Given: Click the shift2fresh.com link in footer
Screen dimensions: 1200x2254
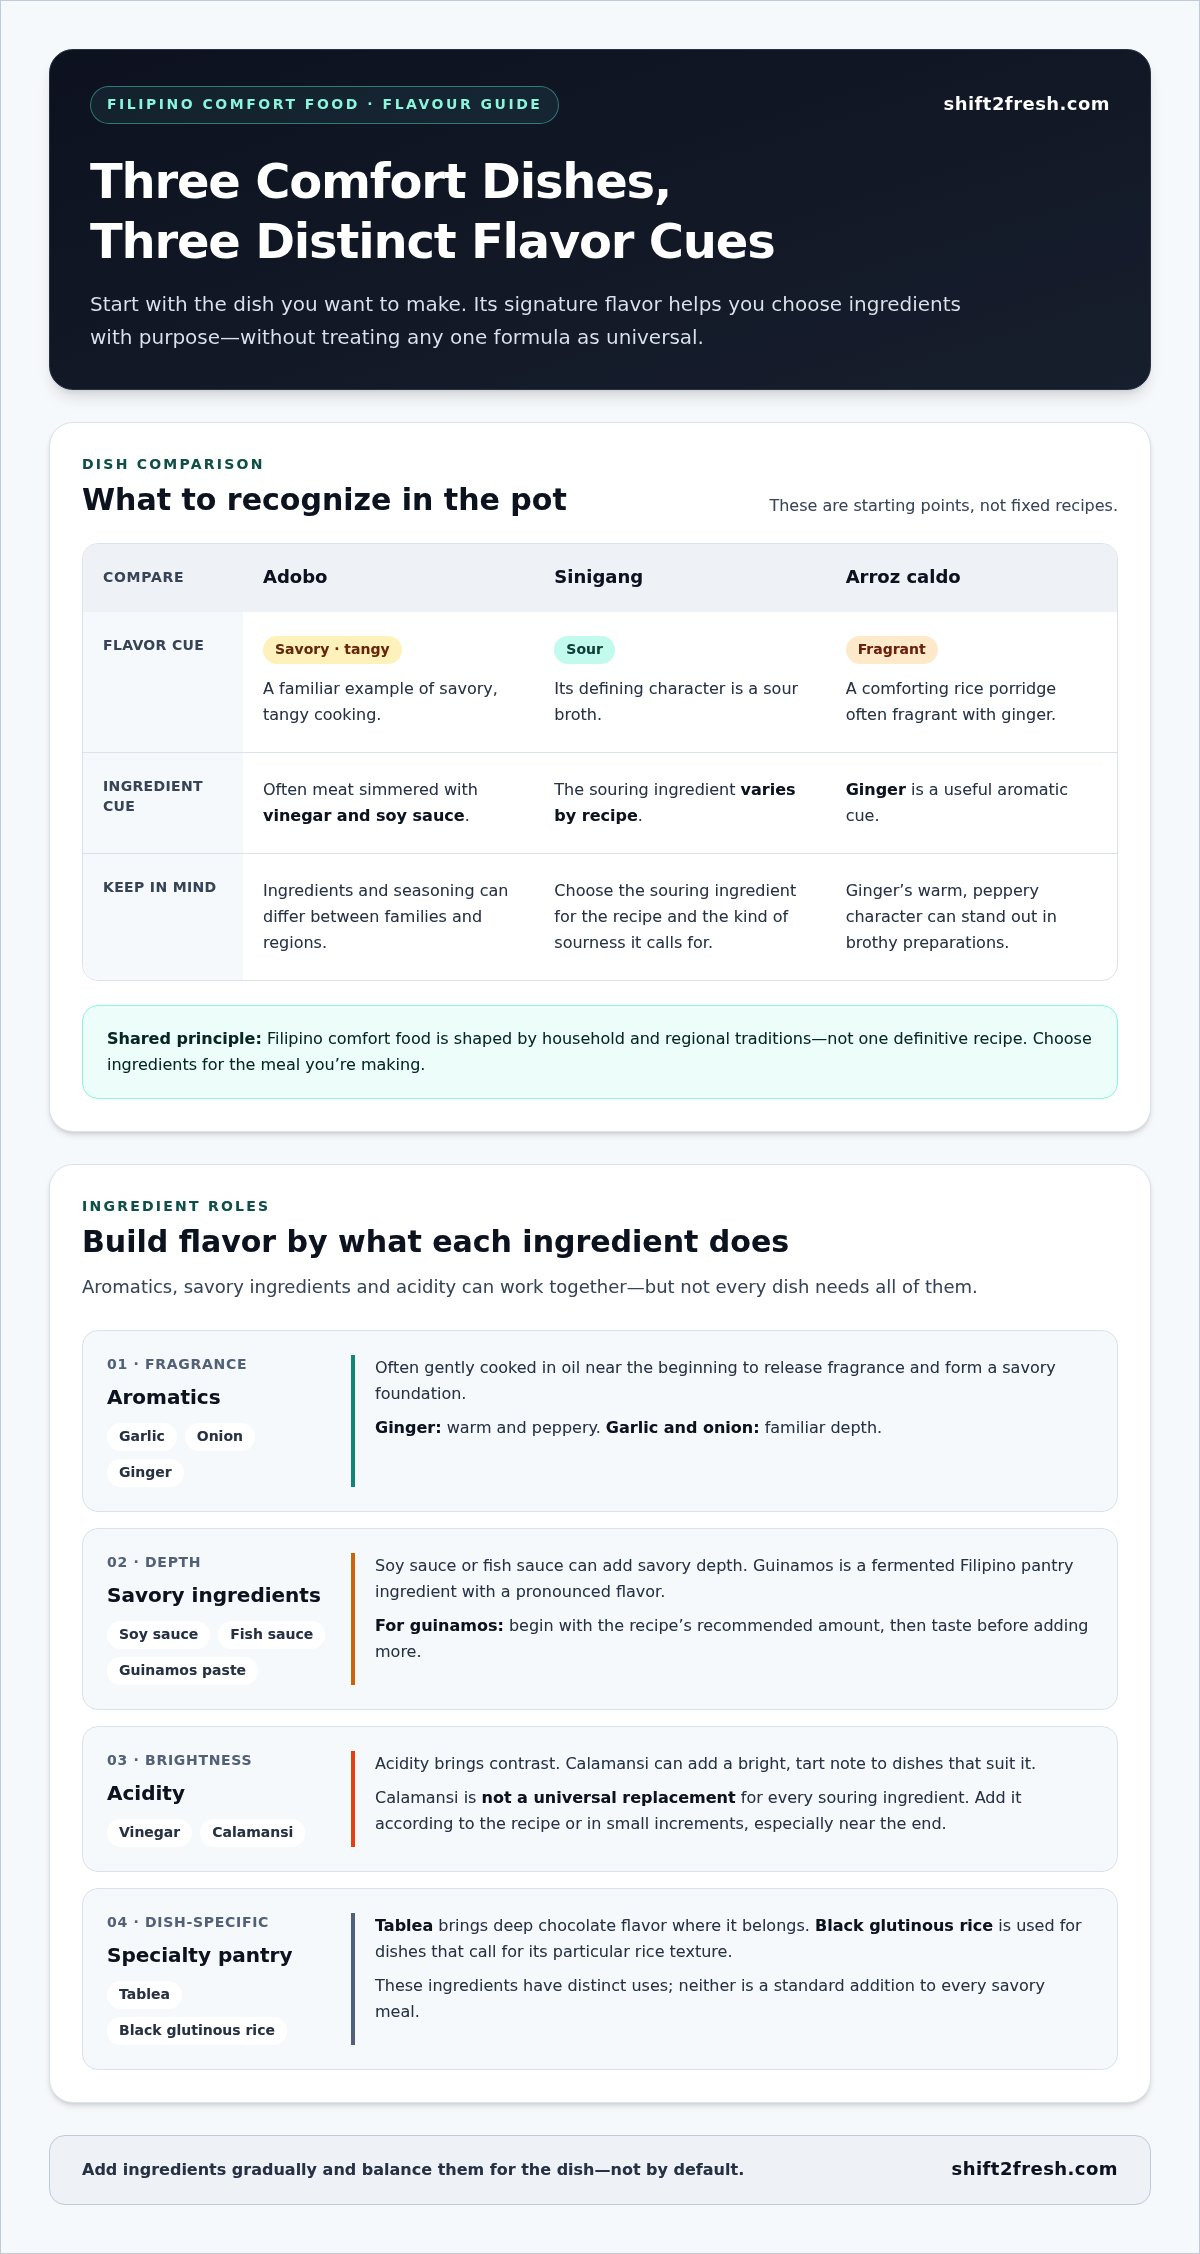Looking at the screenshot, I should pos(1034,2168).
